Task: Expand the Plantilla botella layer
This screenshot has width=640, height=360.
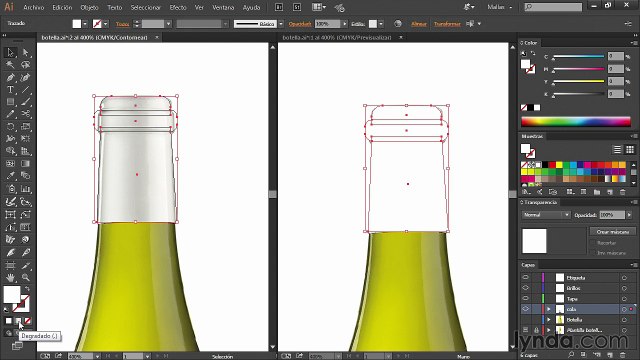Action: 549,330
